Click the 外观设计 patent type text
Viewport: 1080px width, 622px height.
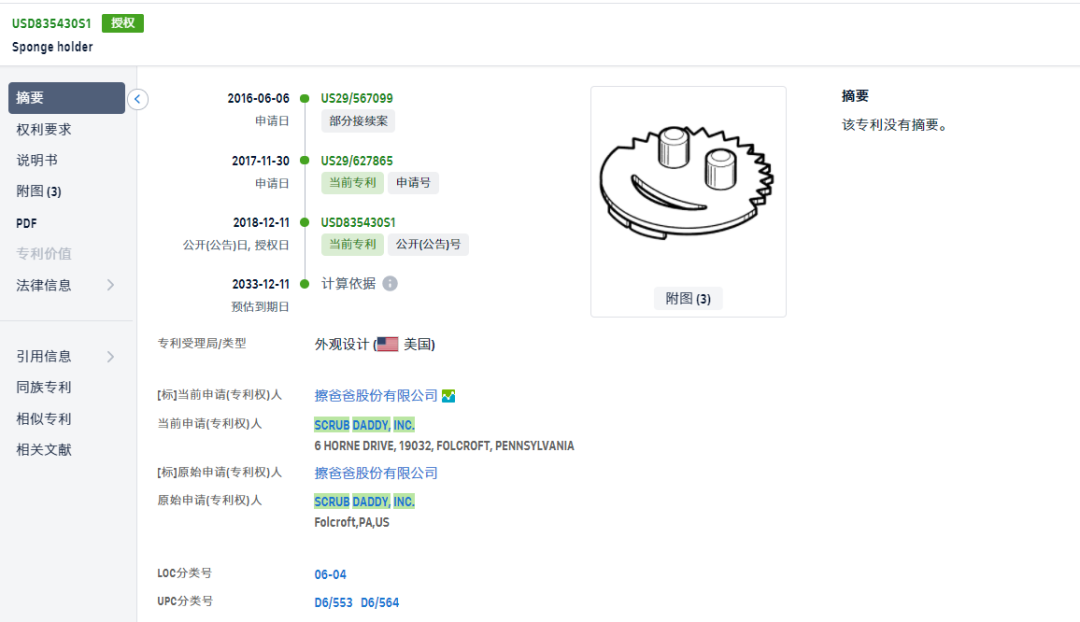point(342,344)
